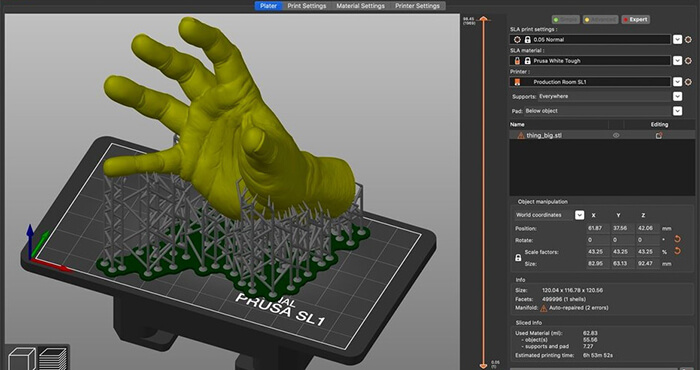
Task: Toggle the uniform scale lock icon
Action: click(x=518, y=258)
